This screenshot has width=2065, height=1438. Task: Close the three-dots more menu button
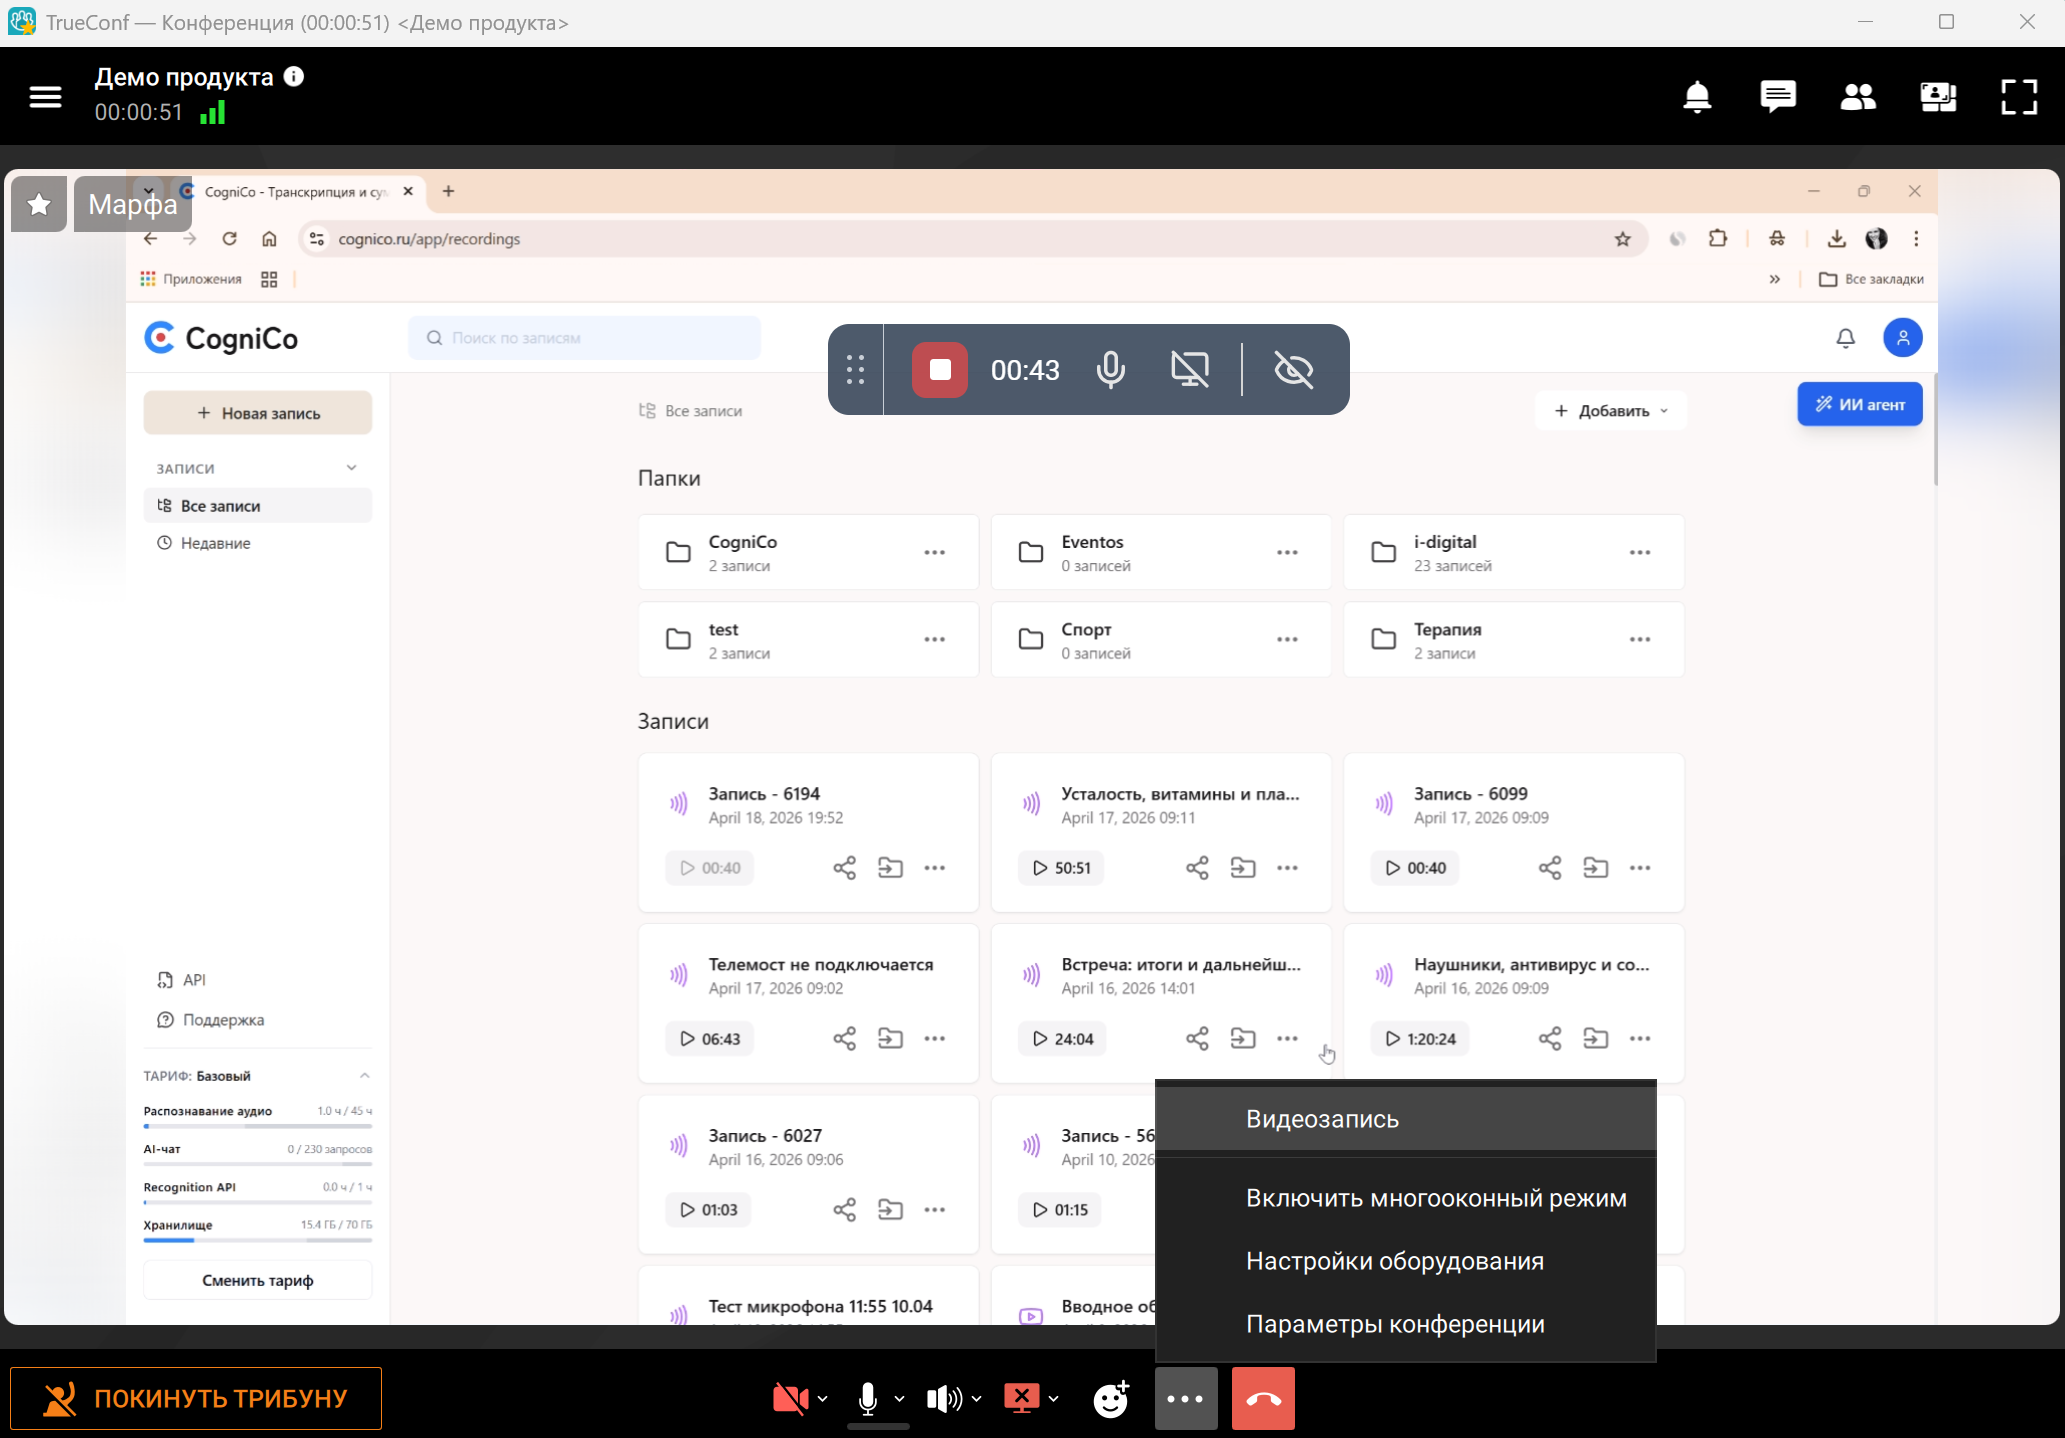tap(1186, 1398)
